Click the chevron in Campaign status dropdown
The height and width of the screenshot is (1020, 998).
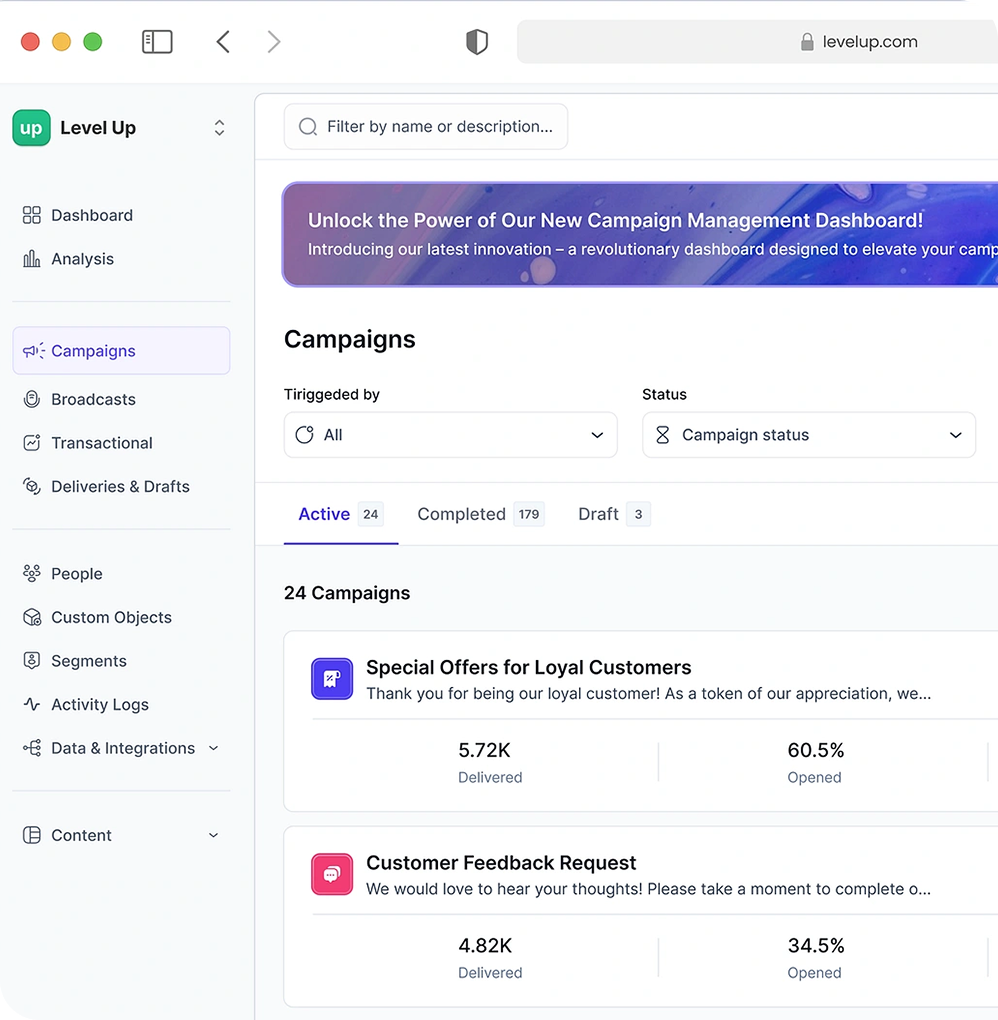[x=955, y=435]
